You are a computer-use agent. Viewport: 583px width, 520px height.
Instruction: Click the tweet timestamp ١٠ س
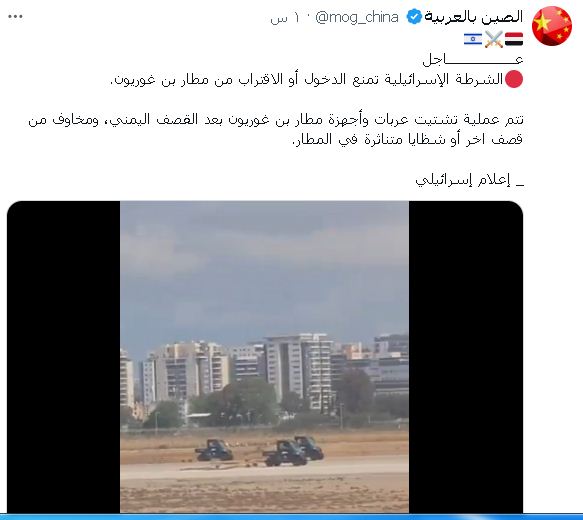point(284,18)
